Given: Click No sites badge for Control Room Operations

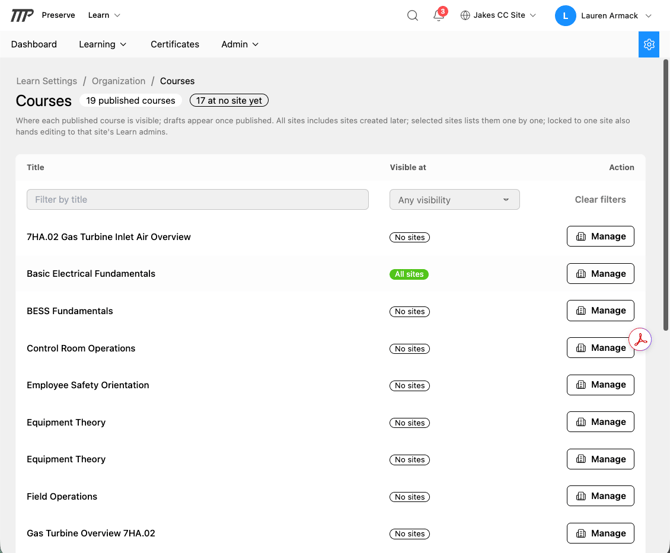Looking at the screenshot, I should click(x=409, y=349).
